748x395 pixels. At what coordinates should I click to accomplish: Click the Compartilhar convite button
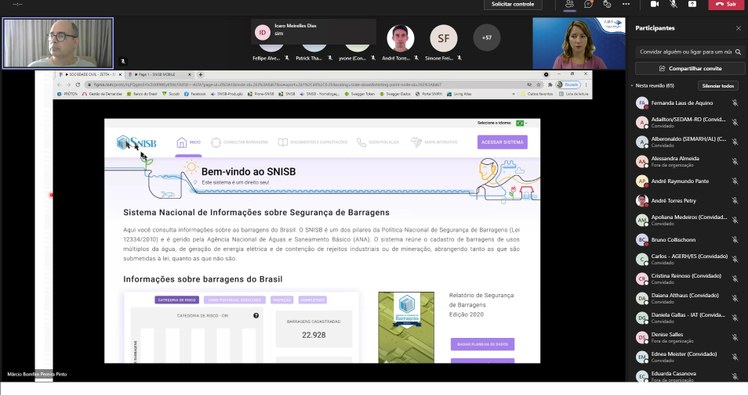pyautogui.click(x=690, y=69)
